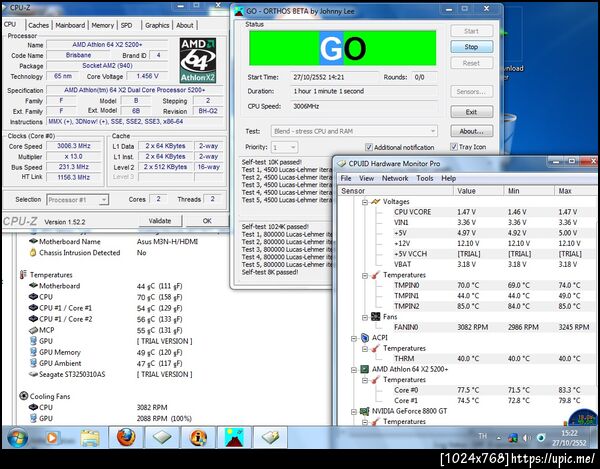Switch to Firefox in the taskbar
The height and width of the screenshot is (469, 600).
(x=126, y=437)
